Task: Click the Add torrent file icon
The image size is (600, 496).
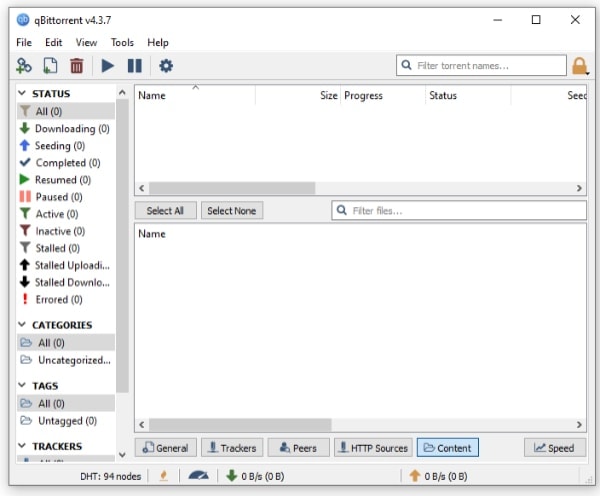Action: coord(50,65)
